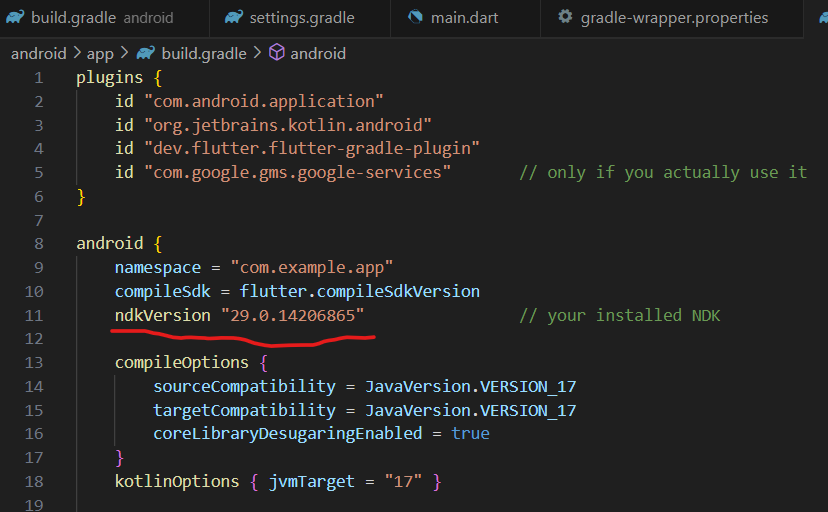The image size is (828, 512).
Task: Click the gear icon on gradle-wrapper.properties tab
Action: [x=565, y=17]
